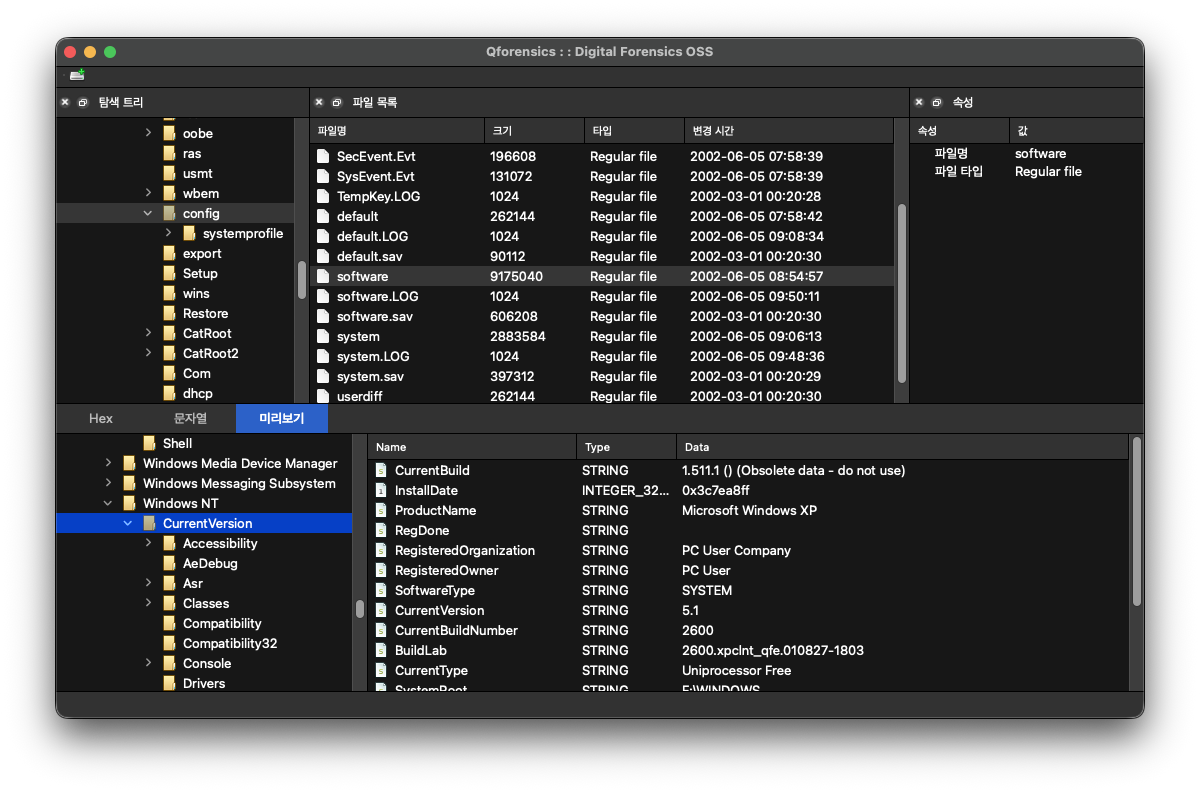
Task: Switch to the Hex tab
Action: click(101, 419)
